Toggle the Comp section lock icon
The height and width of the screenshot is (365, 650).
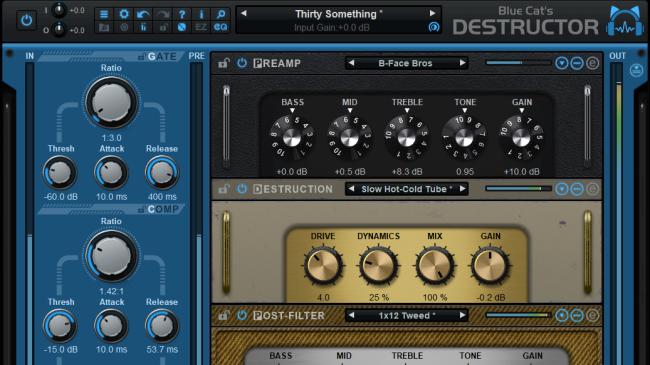(x=141, y=209)
